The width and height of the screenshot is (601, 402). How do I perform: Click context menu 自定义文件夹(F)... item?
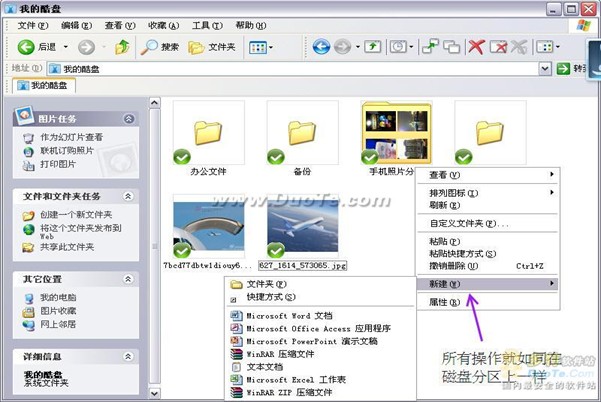click(x=488, y=223)
